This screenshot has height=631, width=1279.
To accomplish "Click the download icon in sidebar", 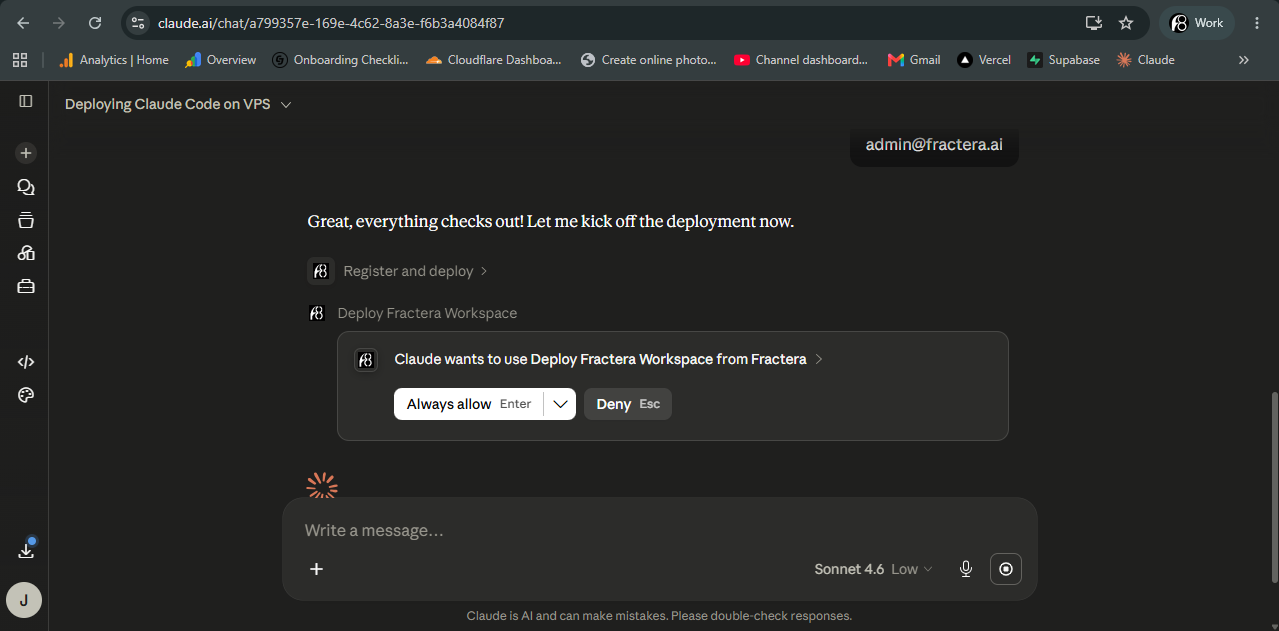I will click(x=26, y=550).
